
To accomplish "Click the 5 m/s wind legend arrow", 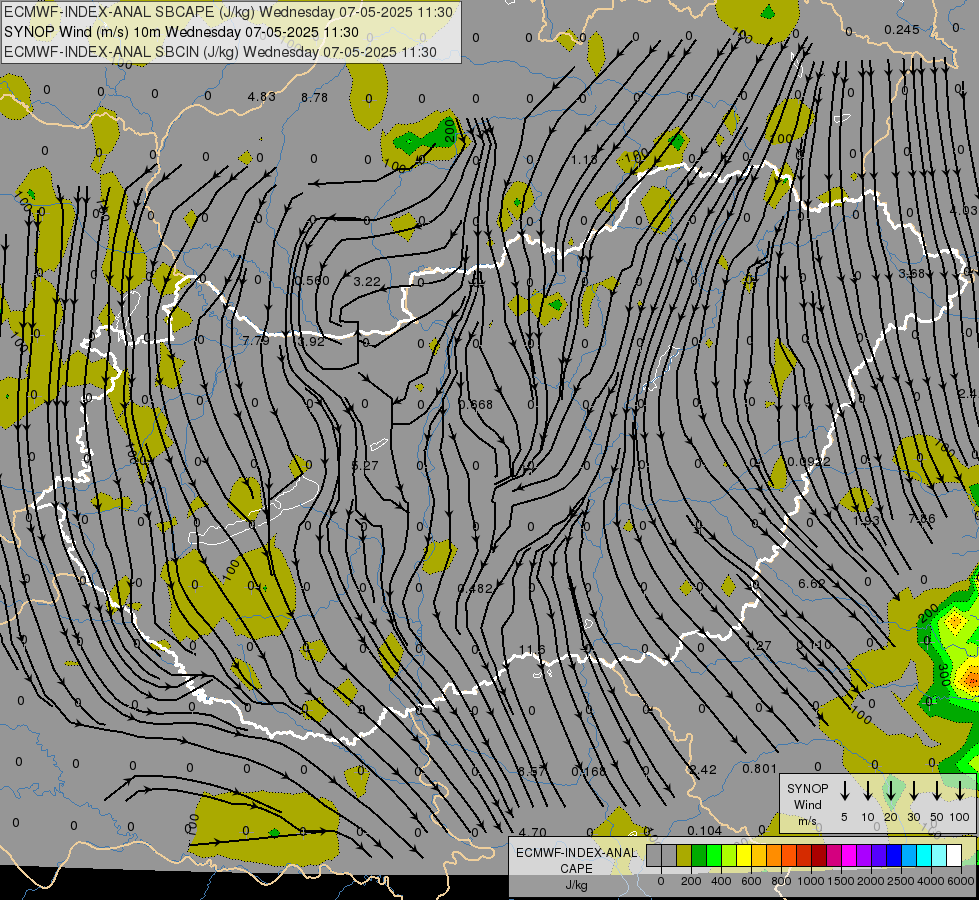I will click(x=844, y=791).
